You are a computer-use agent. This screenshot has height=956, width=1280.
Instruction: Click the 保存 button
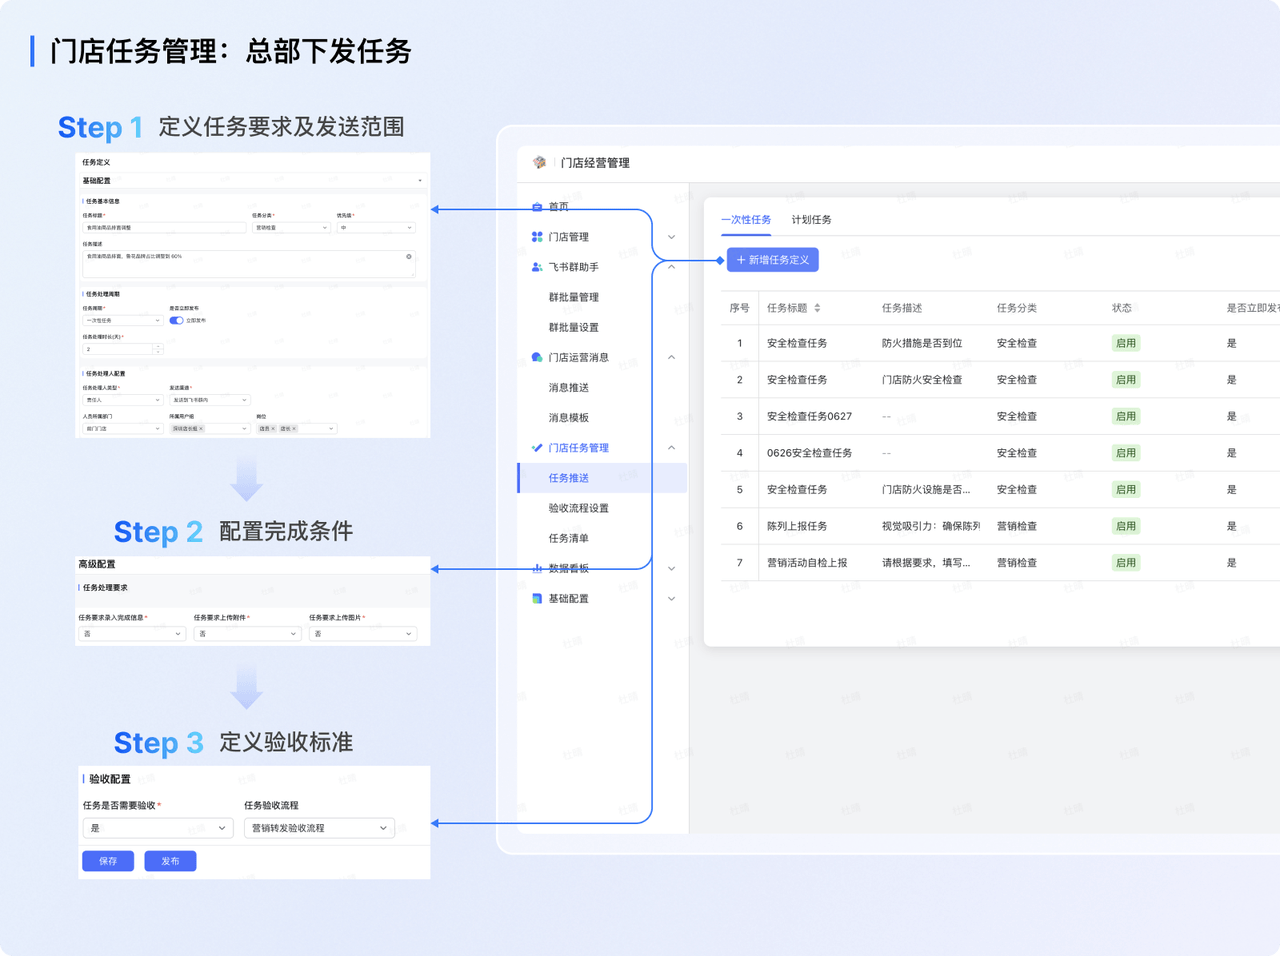pyautogui.click(x=108, y=861)
